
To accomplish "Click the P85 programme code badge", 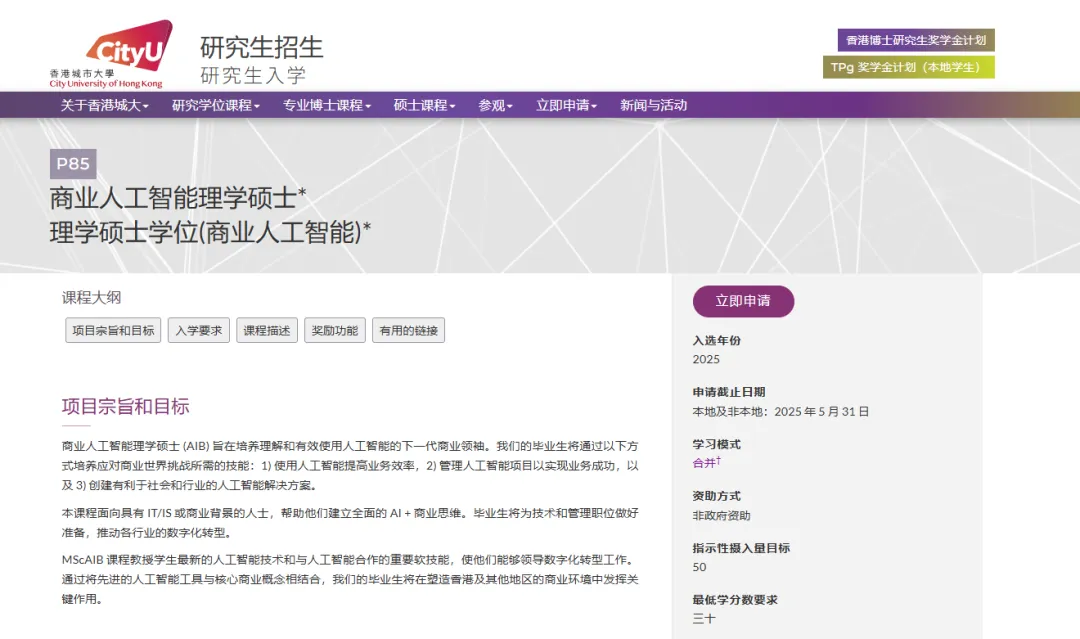I will 73,164.
